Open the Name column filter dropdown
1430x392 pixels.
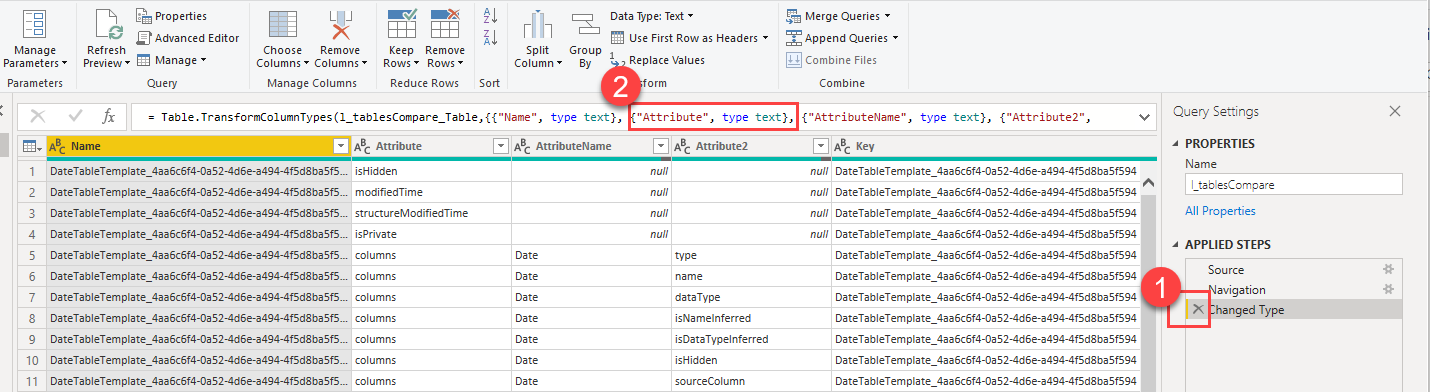click(340, 147)
